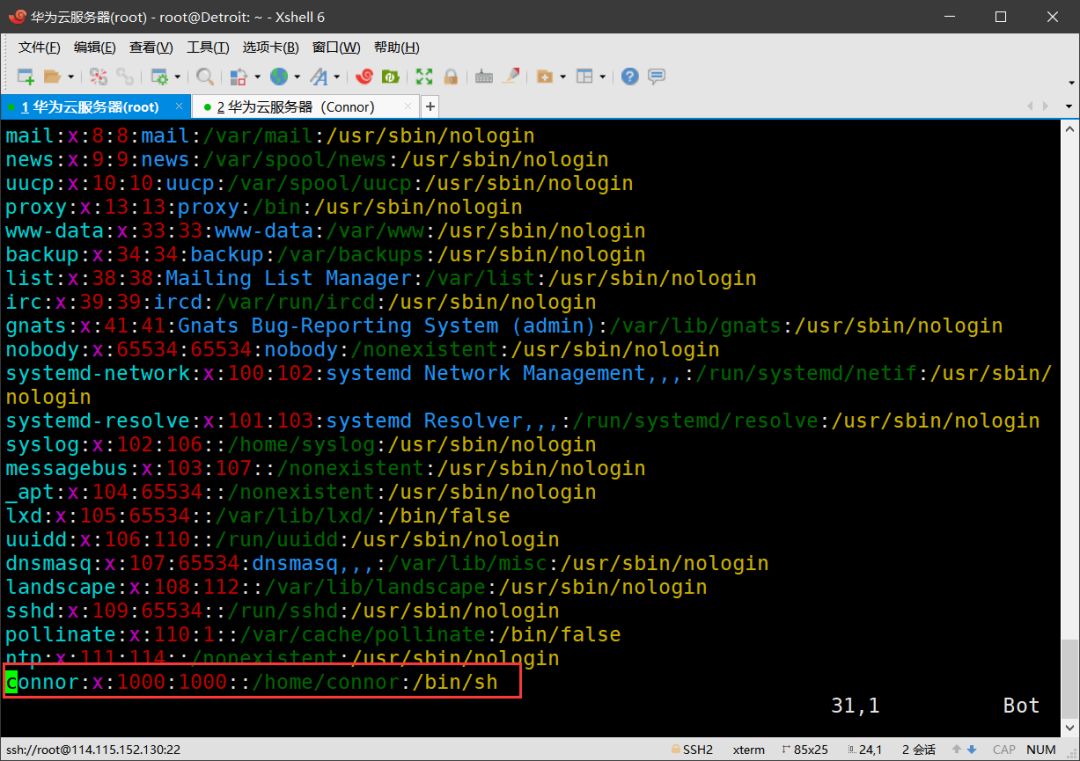The height and width of the screenshot is (761, 1080).
Task: Expand the Font dropdown arrow
Action: (x=338, y=76)
